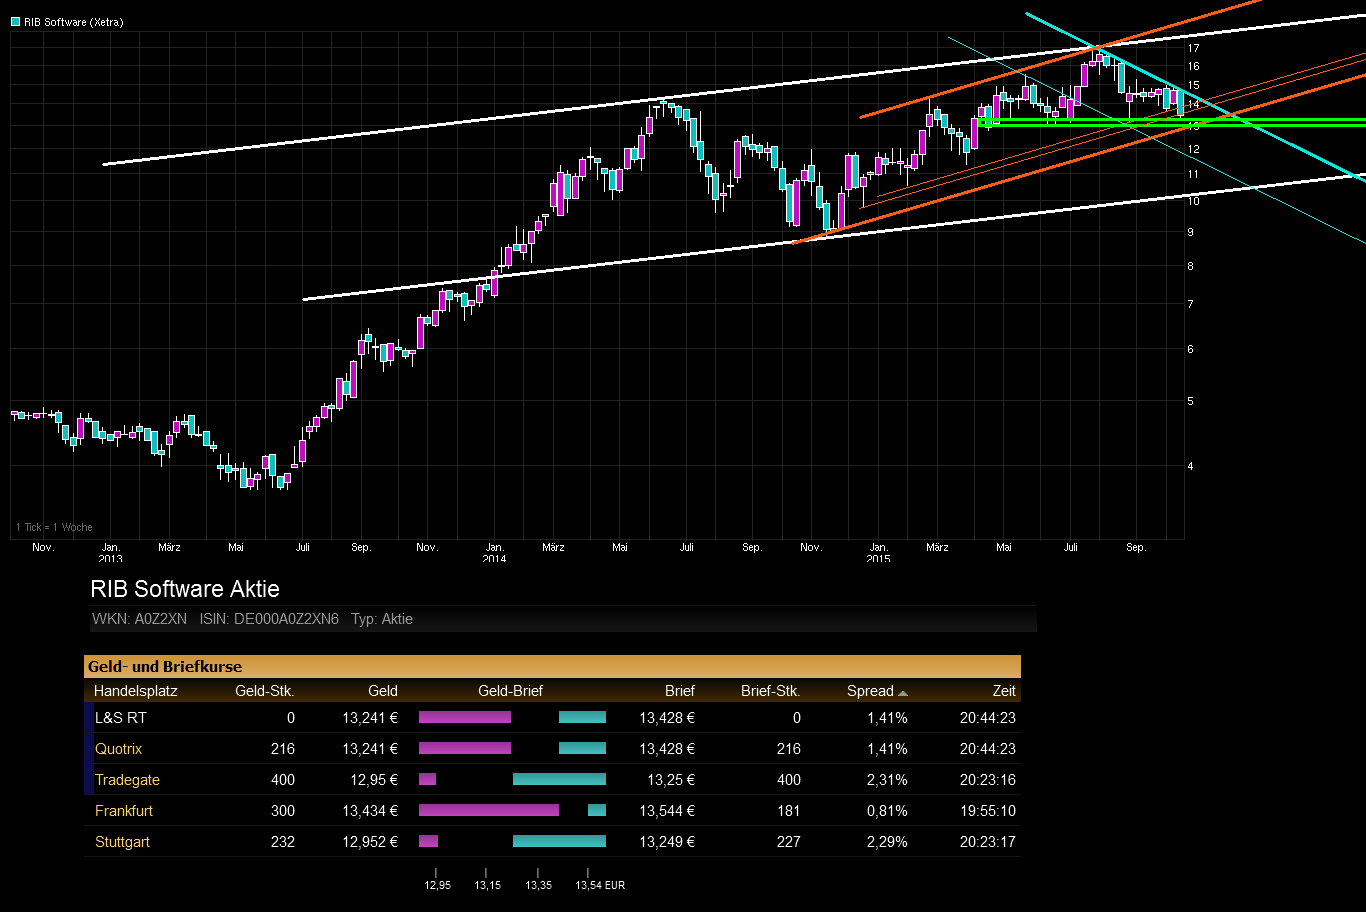
Task: Select the L&S RT exchange row label
Action: [x=121, y=718]
